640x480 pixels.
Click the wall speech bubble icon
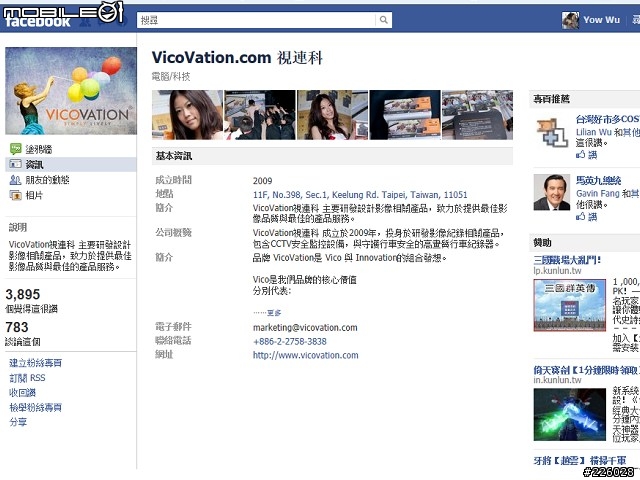16,149
